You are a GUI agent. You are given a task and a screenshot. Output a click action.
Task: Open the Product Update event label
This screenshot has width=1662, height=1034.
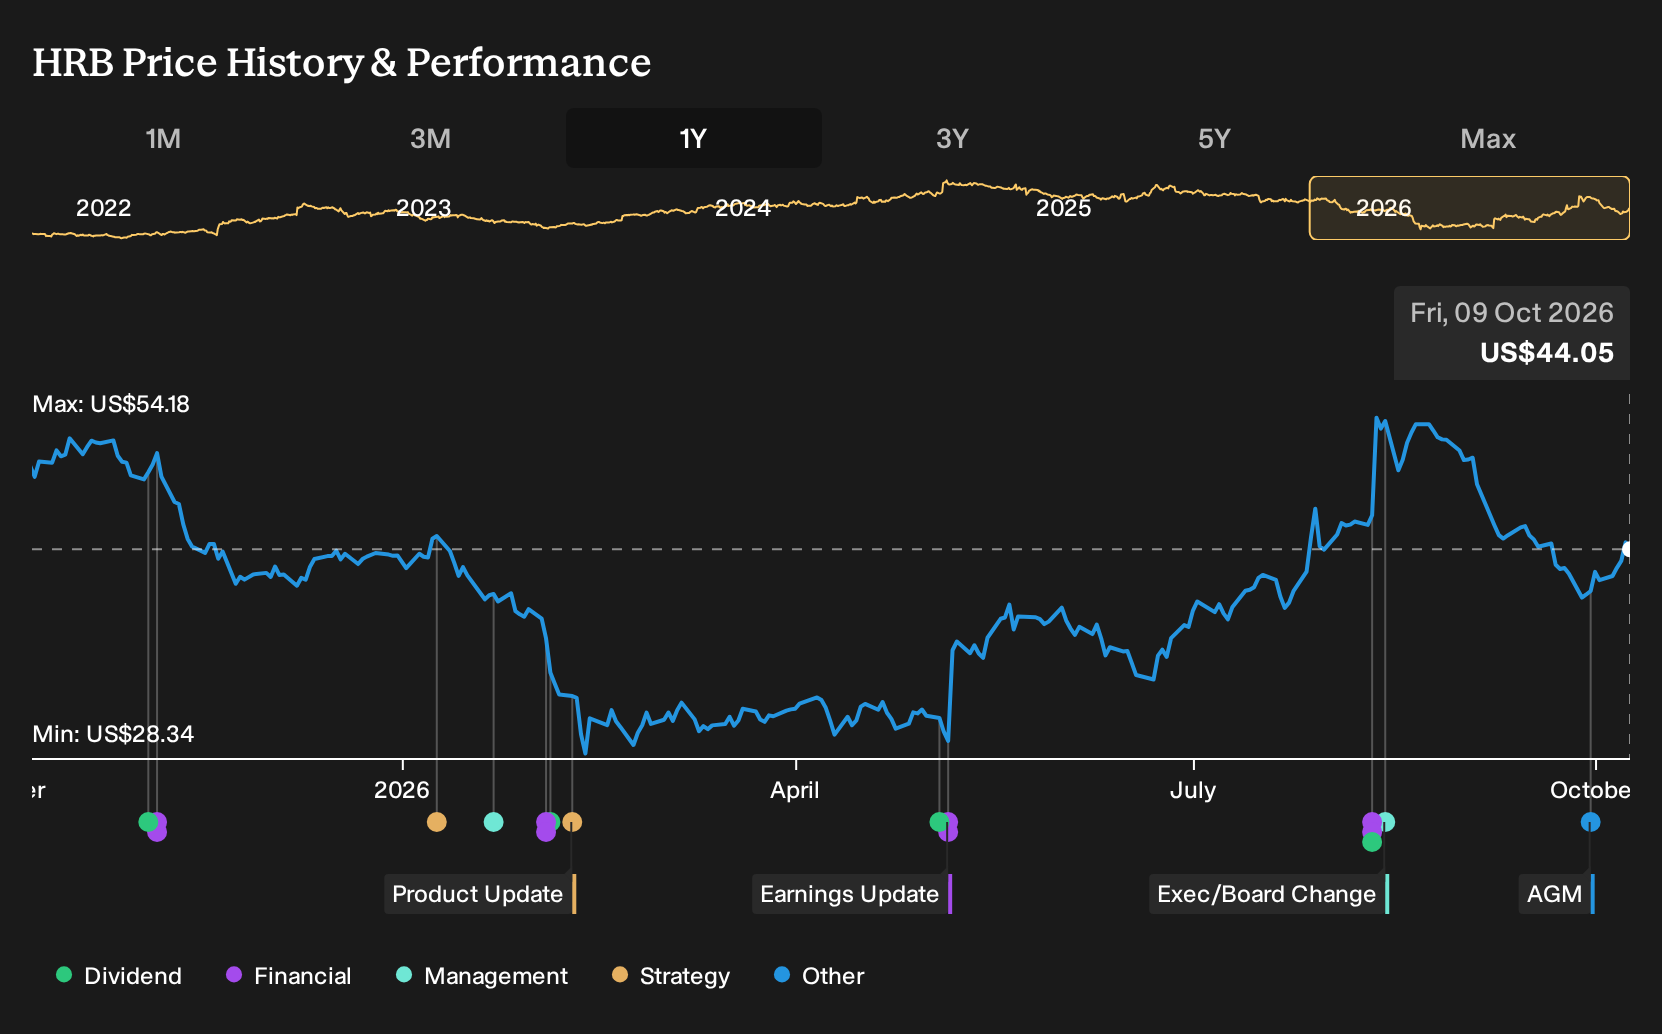(x=480, y=894)
